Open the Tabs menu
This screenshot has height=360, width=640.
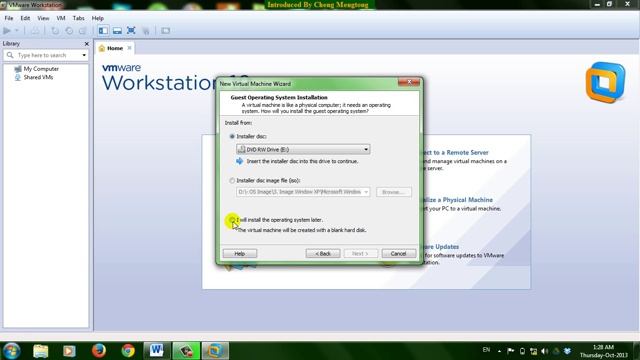coord(78,18)
